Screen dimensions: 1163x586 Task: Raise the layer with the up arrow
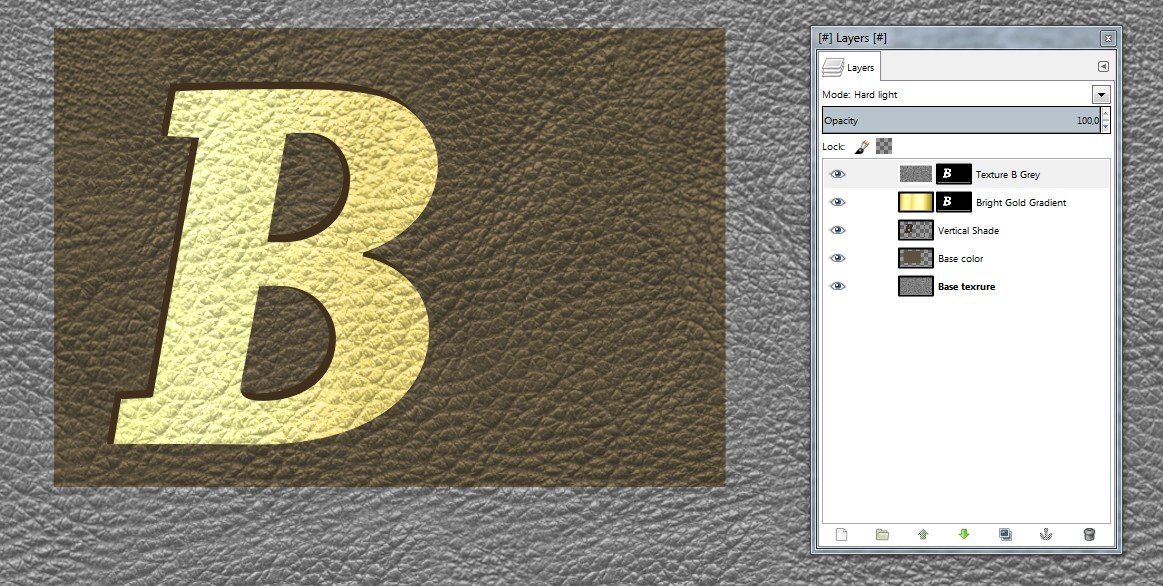coord(923,534)
